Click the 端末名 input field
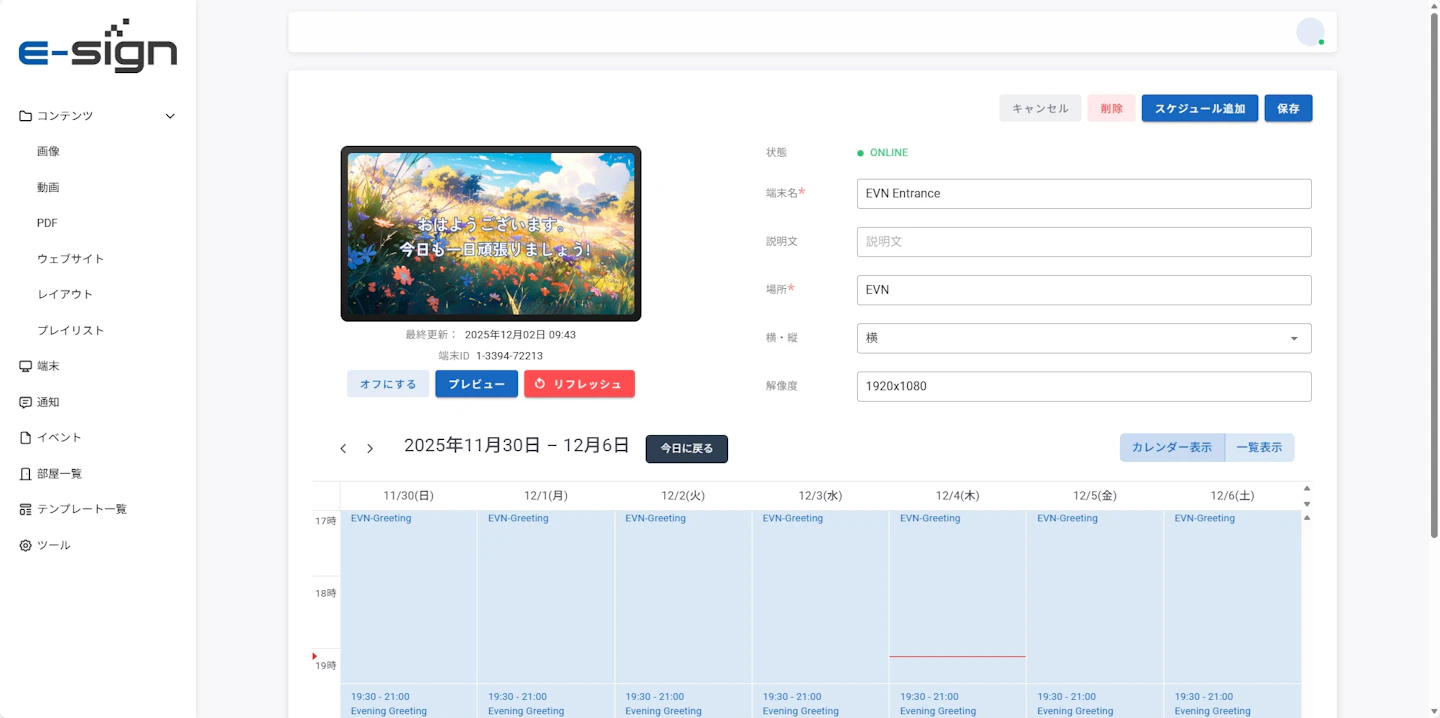1440x718 pixels. point(1083,194)
